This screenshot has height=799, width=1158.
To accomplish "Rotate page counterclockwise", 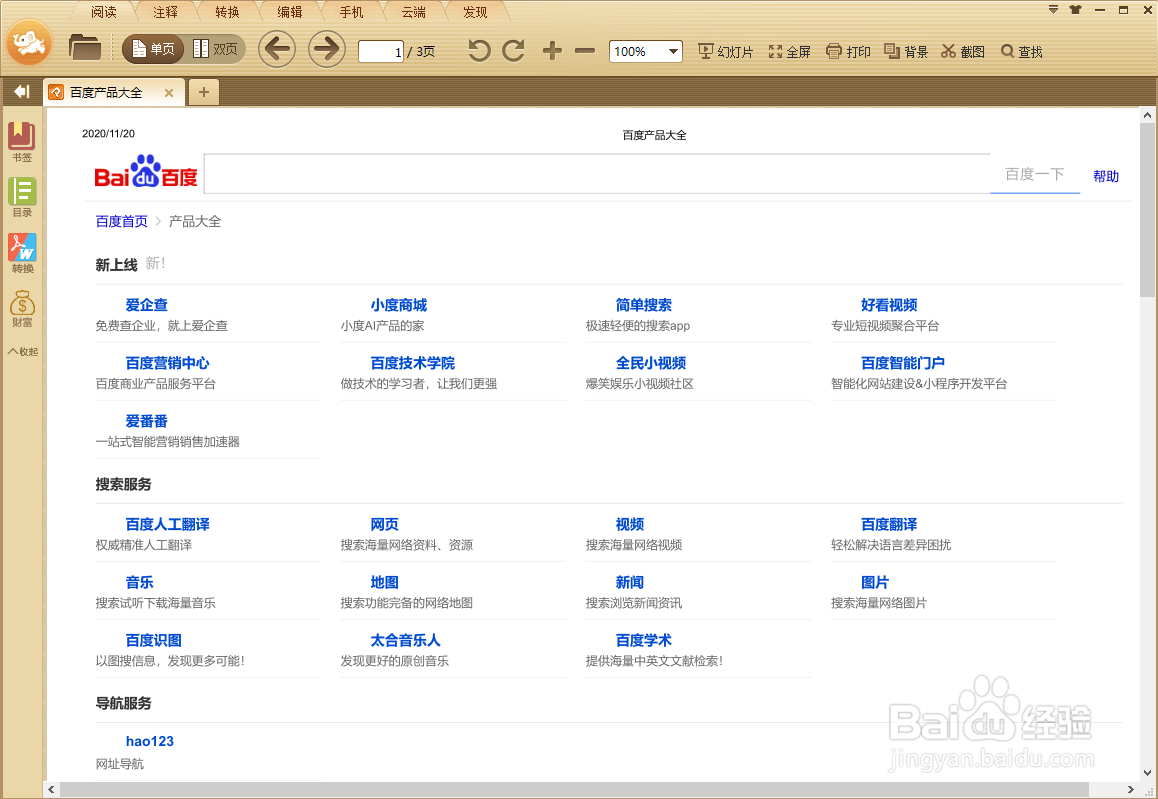I will coord(479,51).
